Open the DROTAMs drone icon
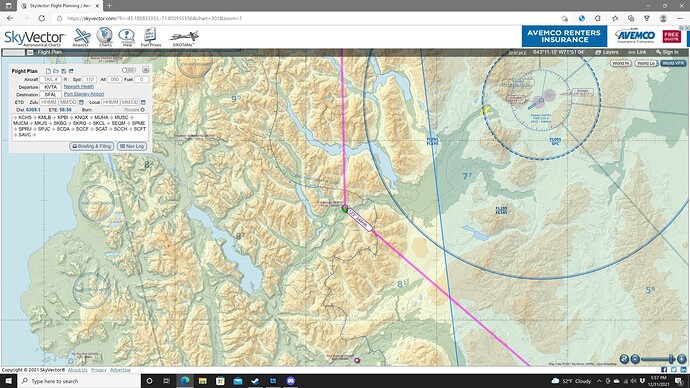 pyautogui.click(x=184, y=38)
